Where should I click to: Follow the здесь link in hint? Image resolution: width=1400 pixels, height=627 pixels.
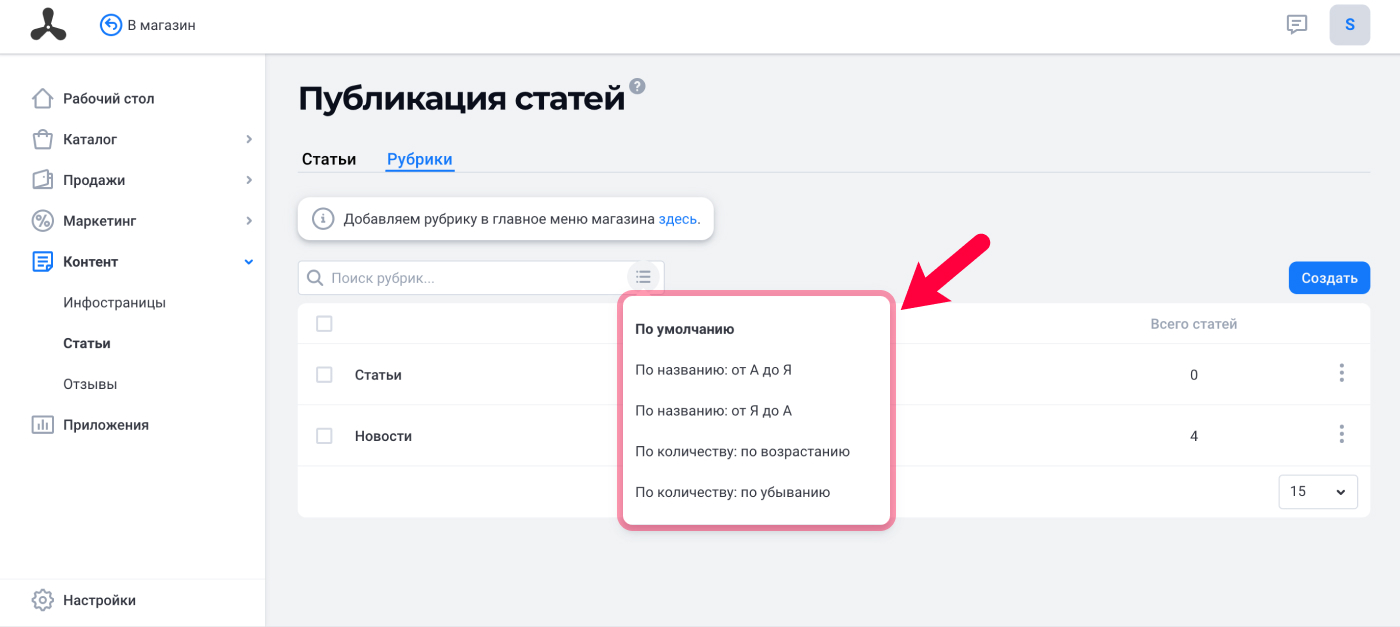(x=679, y=218)
